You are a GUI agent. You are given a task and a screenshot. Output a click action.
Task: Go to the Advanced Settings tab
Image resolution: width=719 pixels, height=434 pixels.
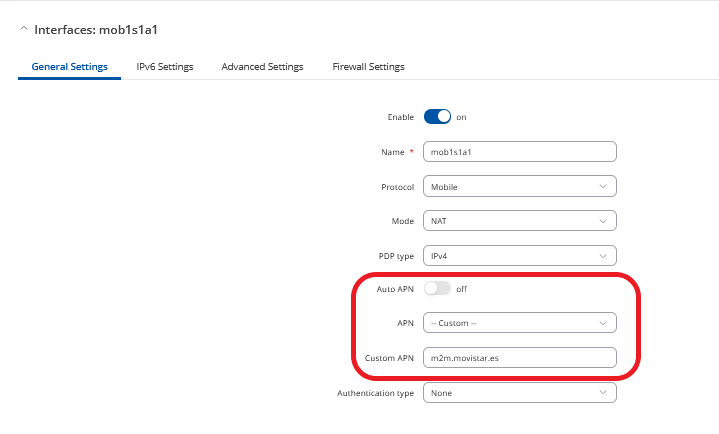262,67
